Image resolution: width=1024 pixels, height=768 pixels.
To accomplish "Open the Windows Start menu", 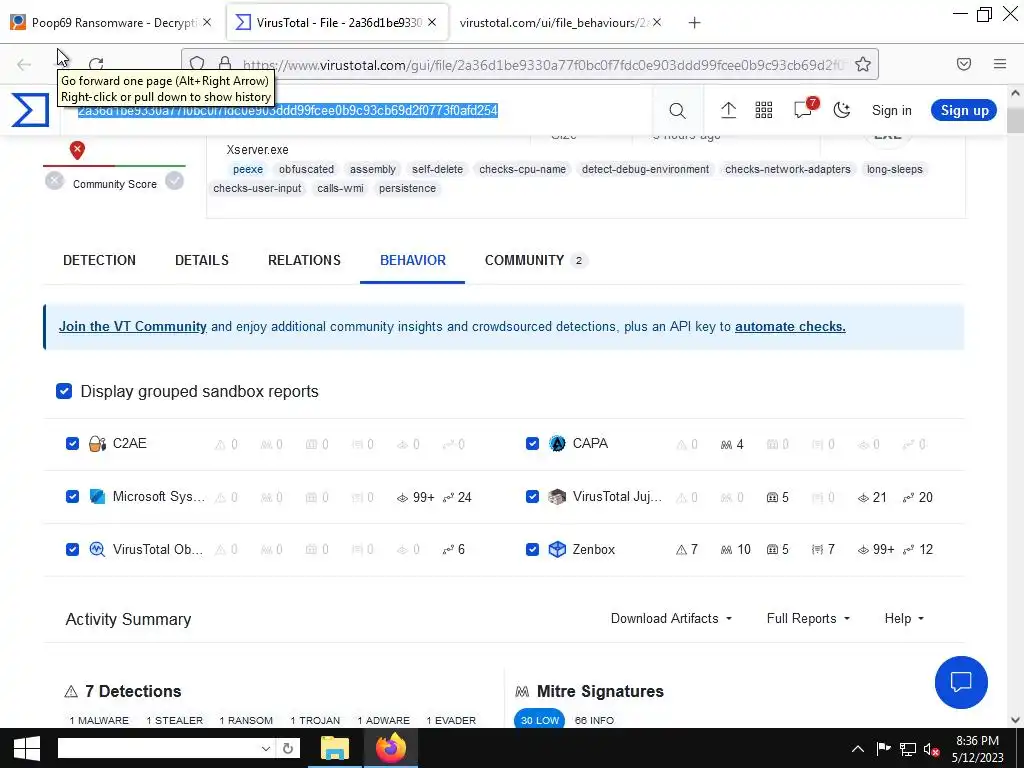I will click(x=26, y=748).
